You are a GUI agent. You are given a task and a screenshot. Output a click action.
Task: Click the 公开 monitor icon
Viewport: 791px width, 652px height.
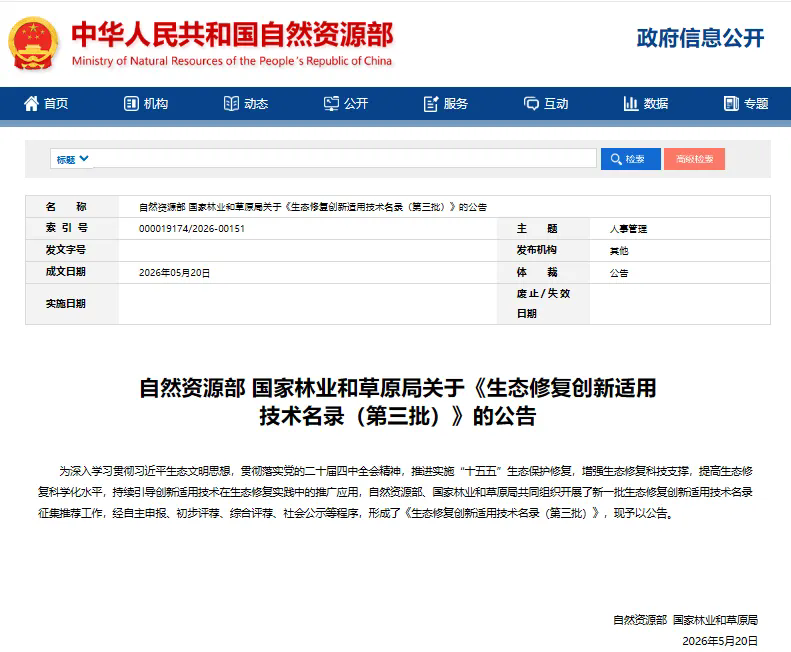(x=331, y=103)
